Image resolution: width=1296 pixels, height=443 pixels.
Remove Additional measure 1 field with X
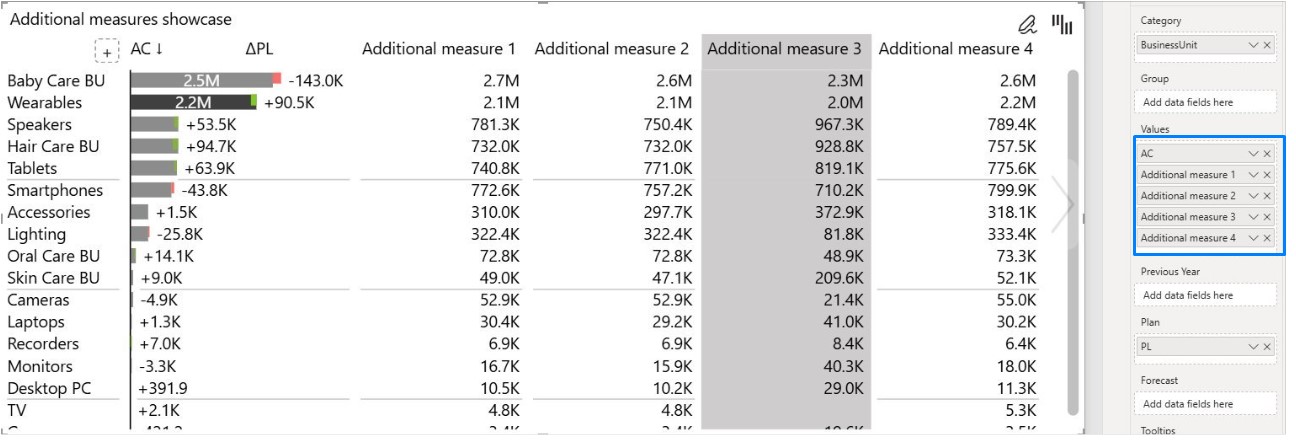[1268, 175]
